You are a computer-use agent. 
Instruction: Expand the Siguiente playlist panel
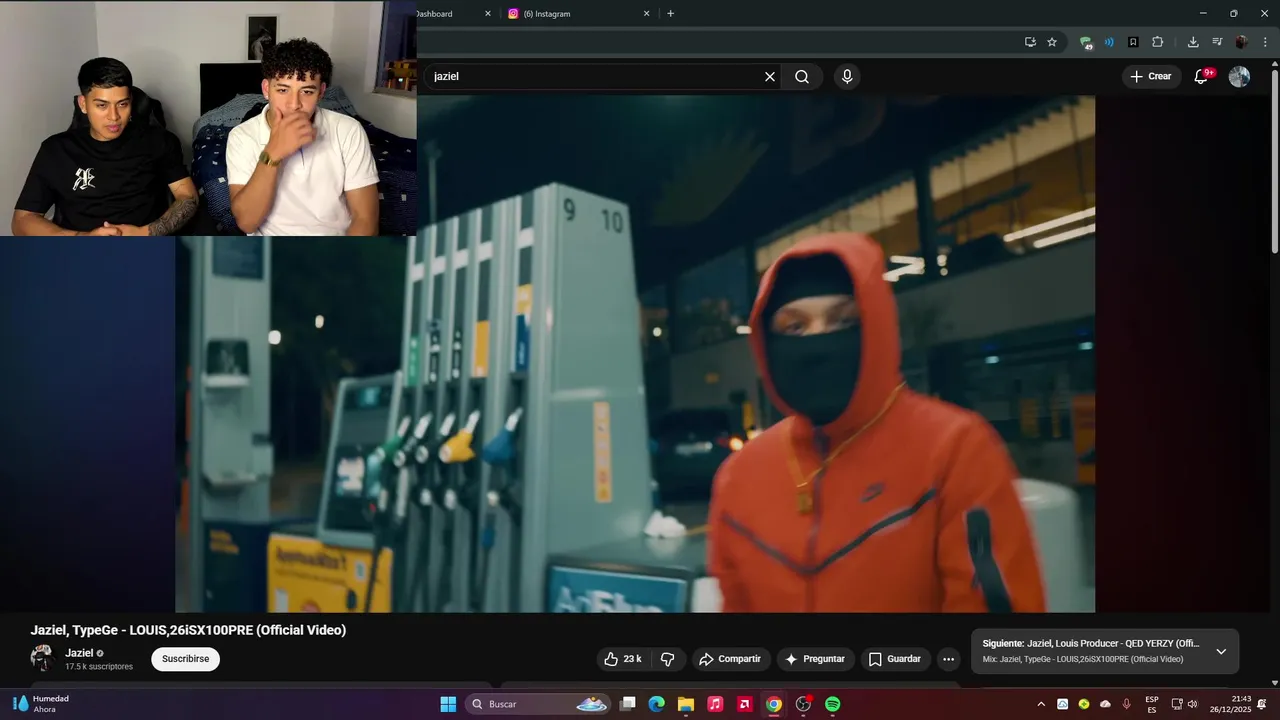(x=1221, y=651)
